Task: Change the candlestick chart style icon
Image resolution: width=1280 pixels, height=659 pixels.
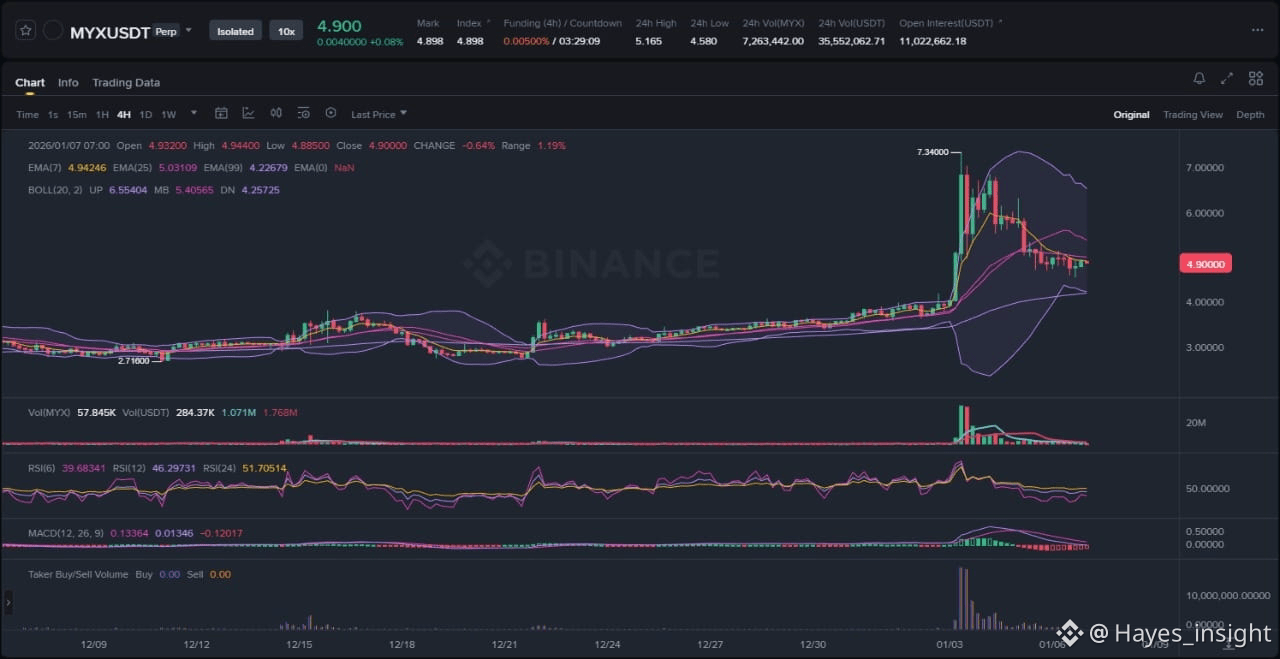Action: (276, 114)
